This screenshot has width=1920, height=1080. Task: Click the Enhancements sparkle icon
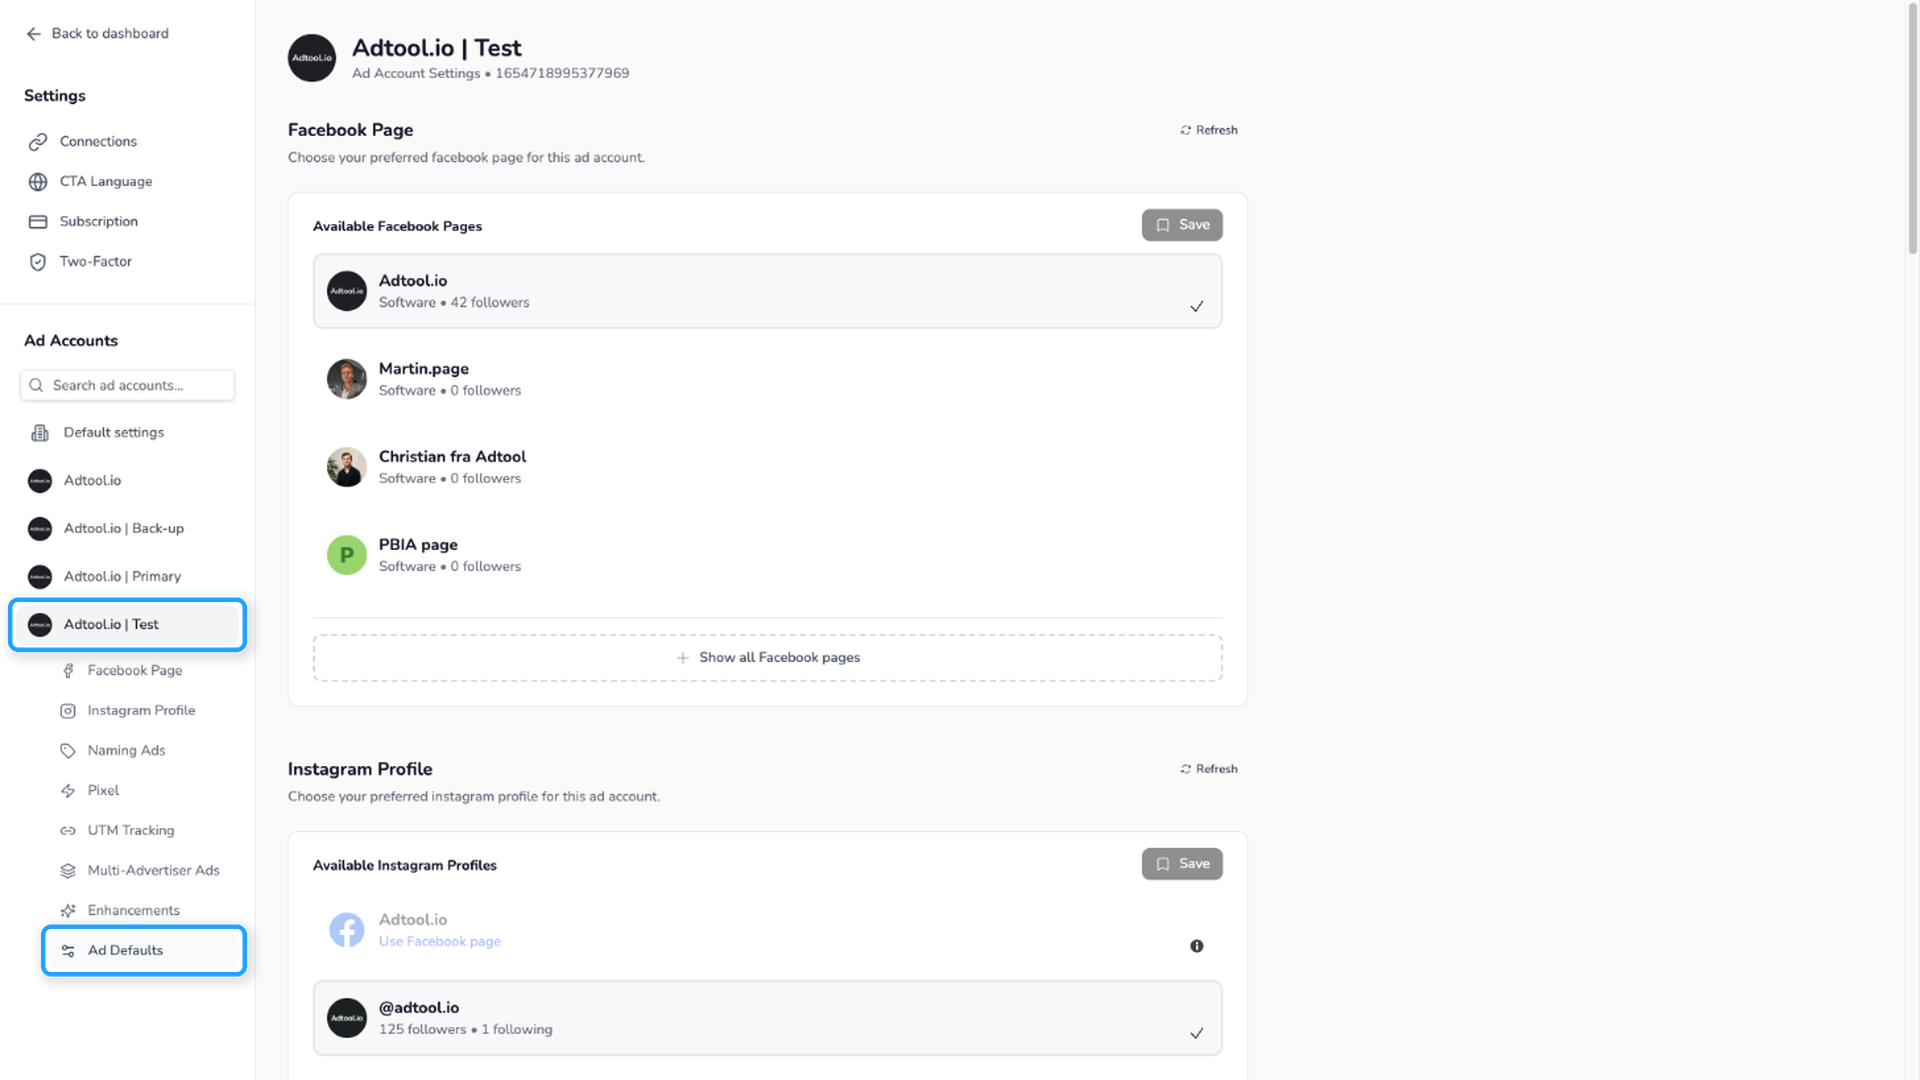68,911
